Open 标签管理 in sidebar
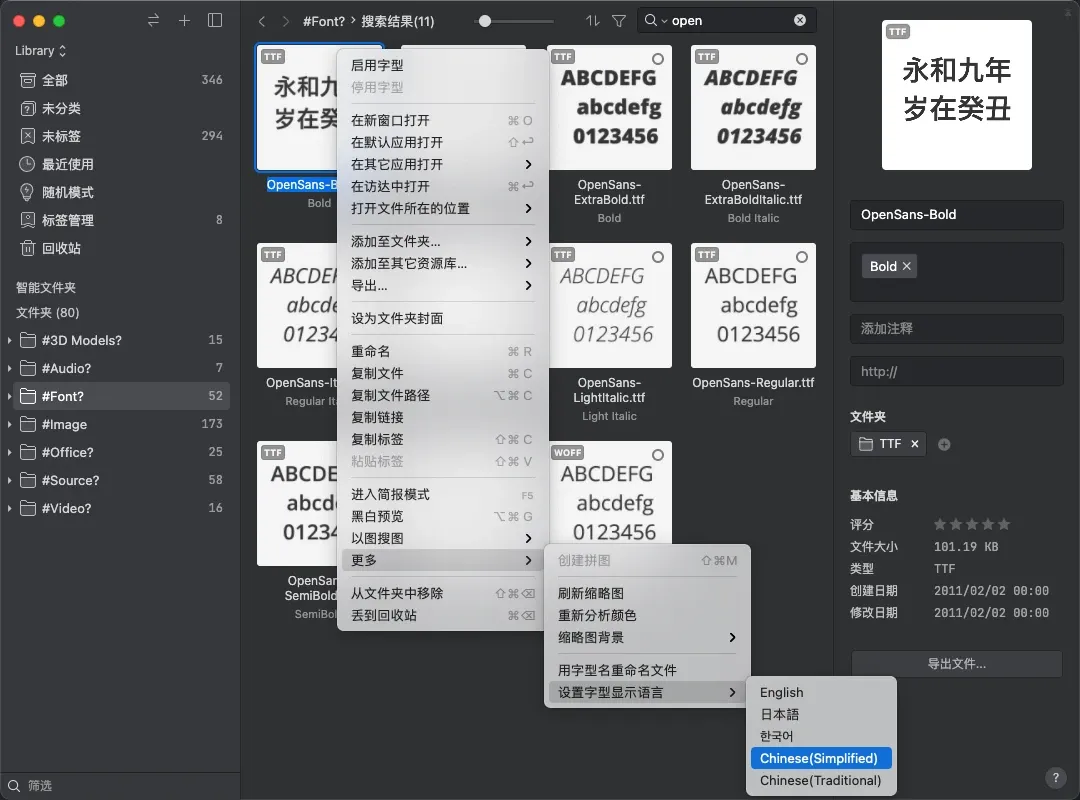The image size is (1080, 800). pos(121,220)
